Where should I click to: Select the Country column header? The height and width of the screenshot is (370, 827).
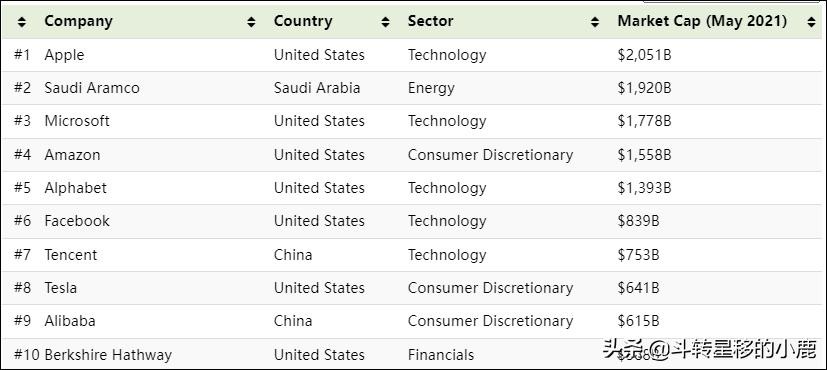coord(303,21)
